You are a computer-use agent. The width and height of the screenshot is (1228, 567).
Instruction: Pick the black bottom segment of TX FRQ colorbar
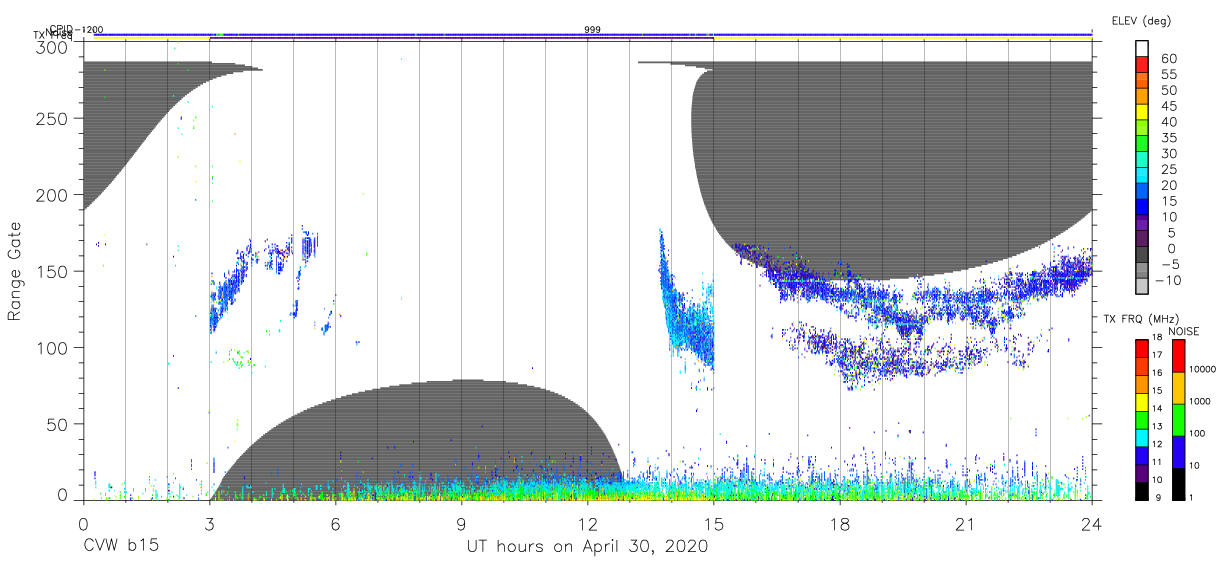pos(1141,492)
